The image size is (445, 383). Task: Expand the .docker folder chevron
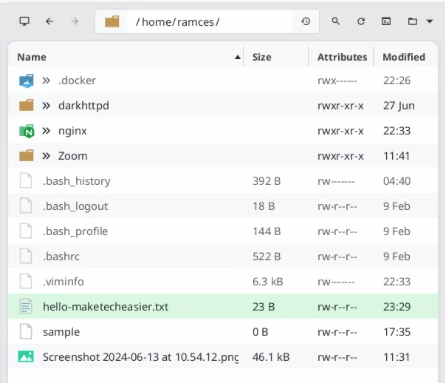tap(46, 80)
